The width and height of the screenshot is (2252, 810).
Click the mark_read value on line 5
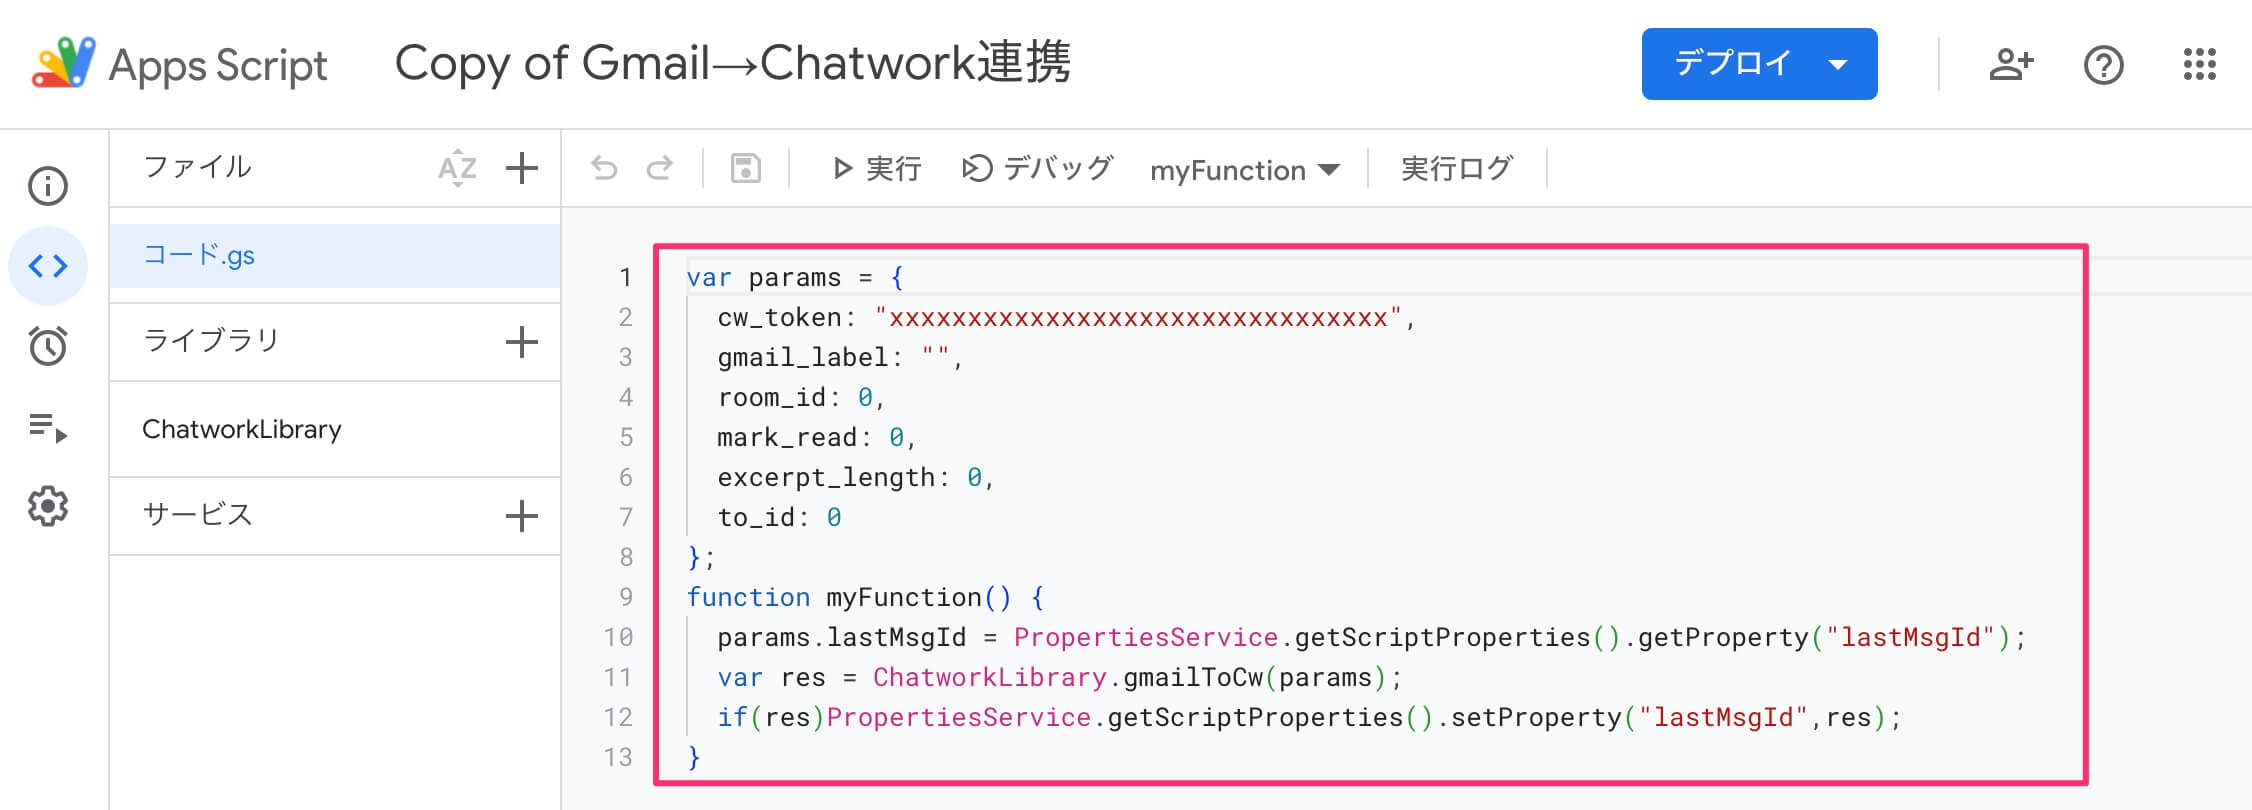tap(896, 438)
